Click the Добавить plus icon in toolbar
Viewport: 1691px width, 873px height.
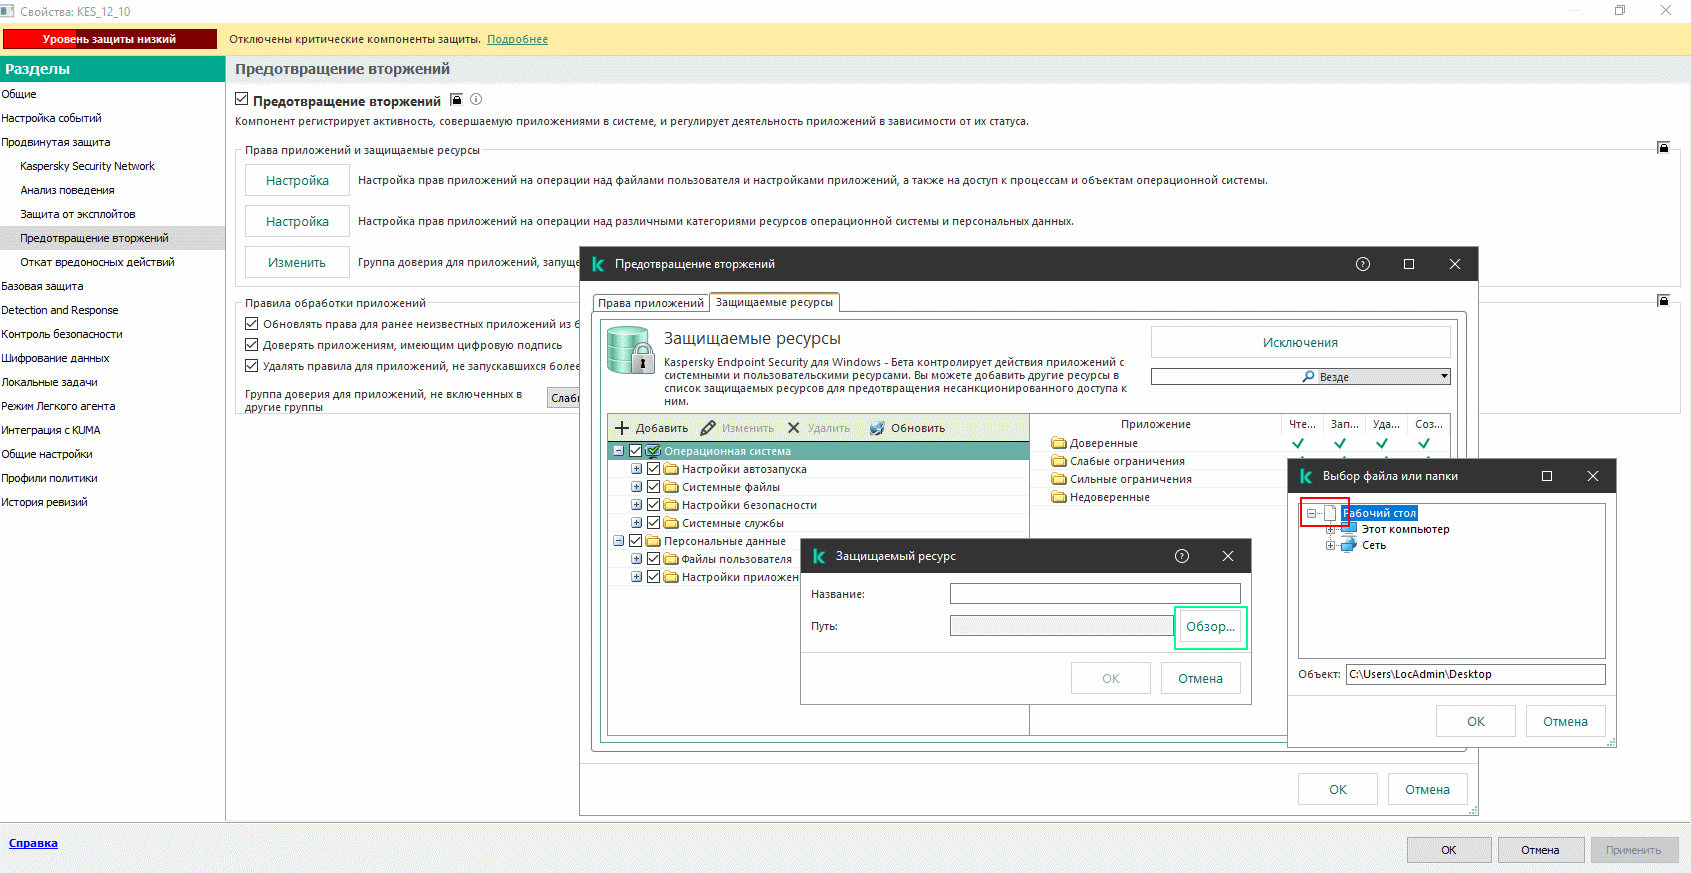coord(622,428)
